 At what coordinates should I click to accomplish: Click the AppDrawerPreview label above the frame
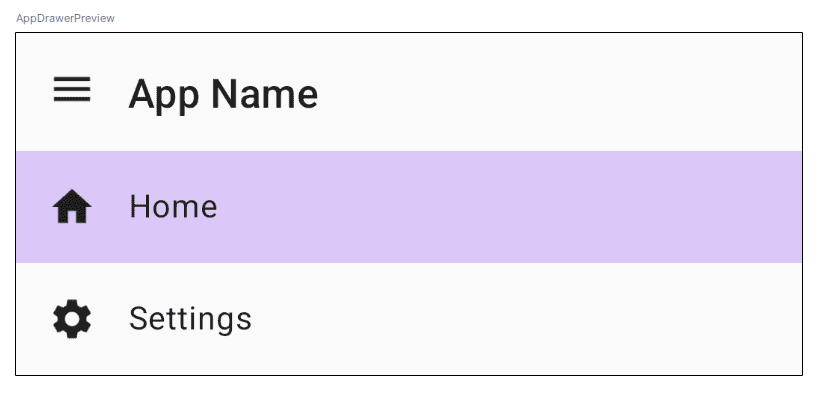pos(65,19)
